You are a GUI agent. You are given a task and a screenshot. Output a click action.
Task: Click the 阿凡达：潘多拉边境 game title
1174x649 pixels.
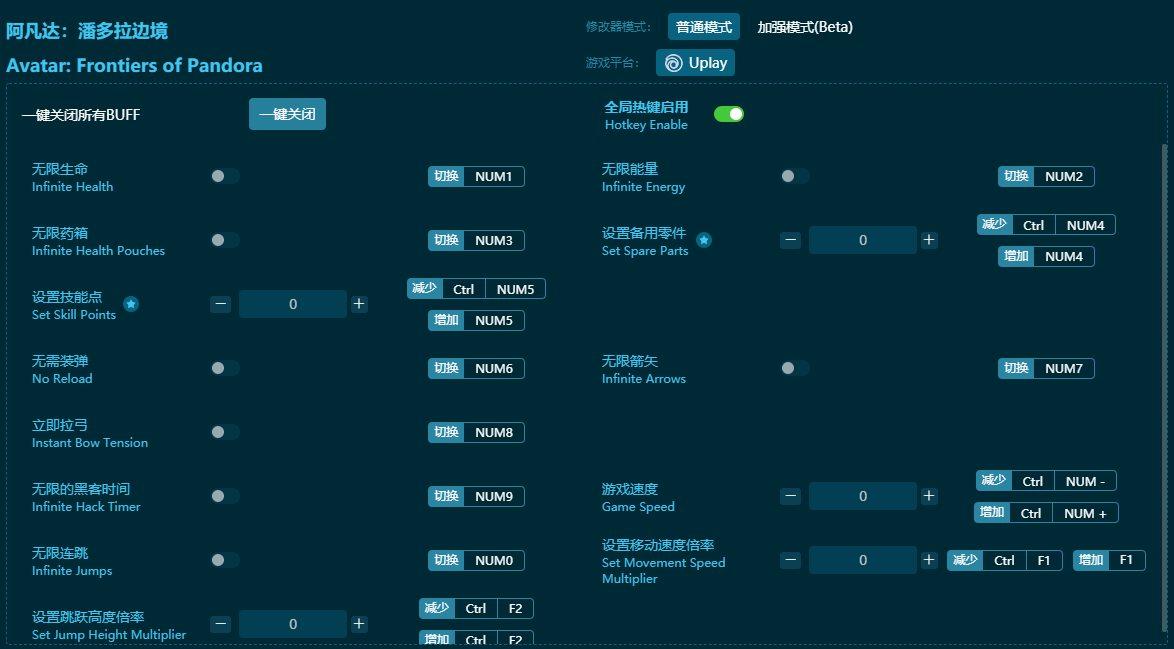[x=87, y=31]
